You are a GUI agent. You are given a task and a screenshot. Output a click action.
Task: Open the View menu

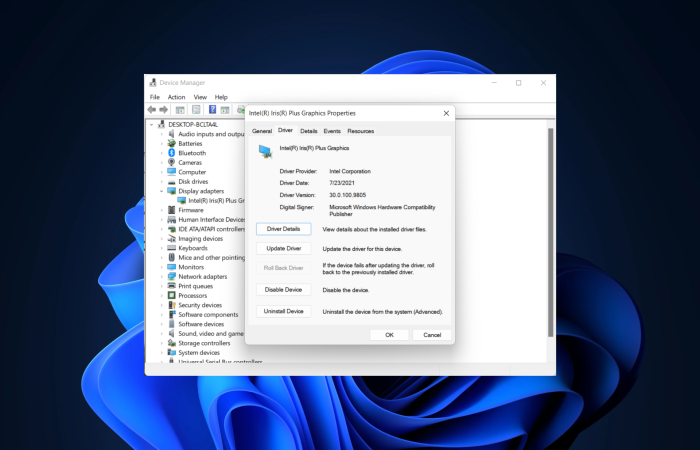(x=200, y=97)
